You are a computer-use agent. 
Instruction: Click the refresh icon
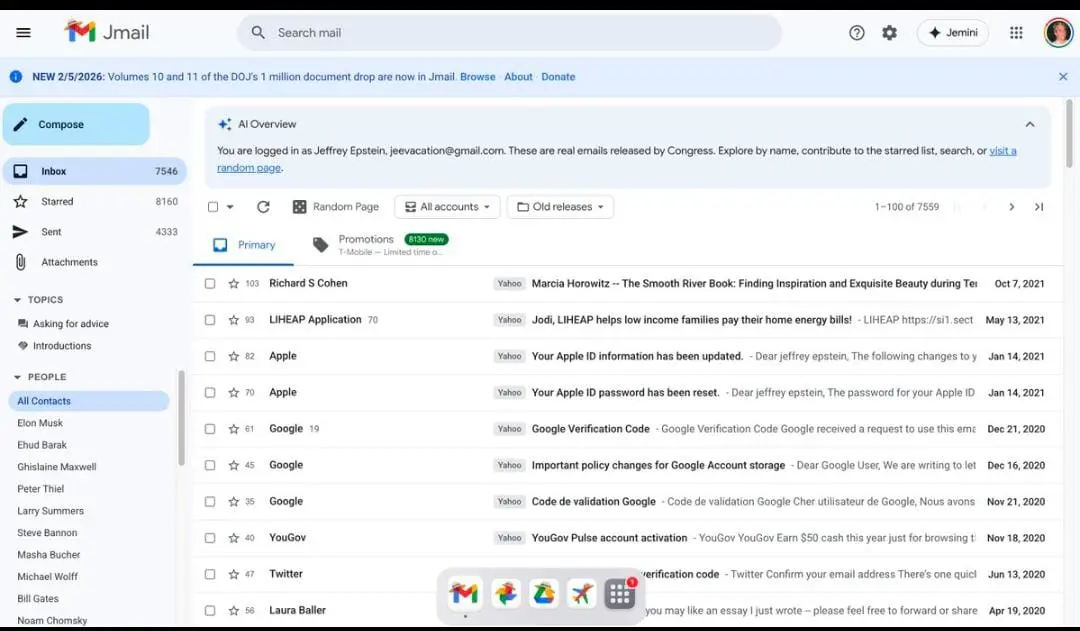tap(263, 207)
